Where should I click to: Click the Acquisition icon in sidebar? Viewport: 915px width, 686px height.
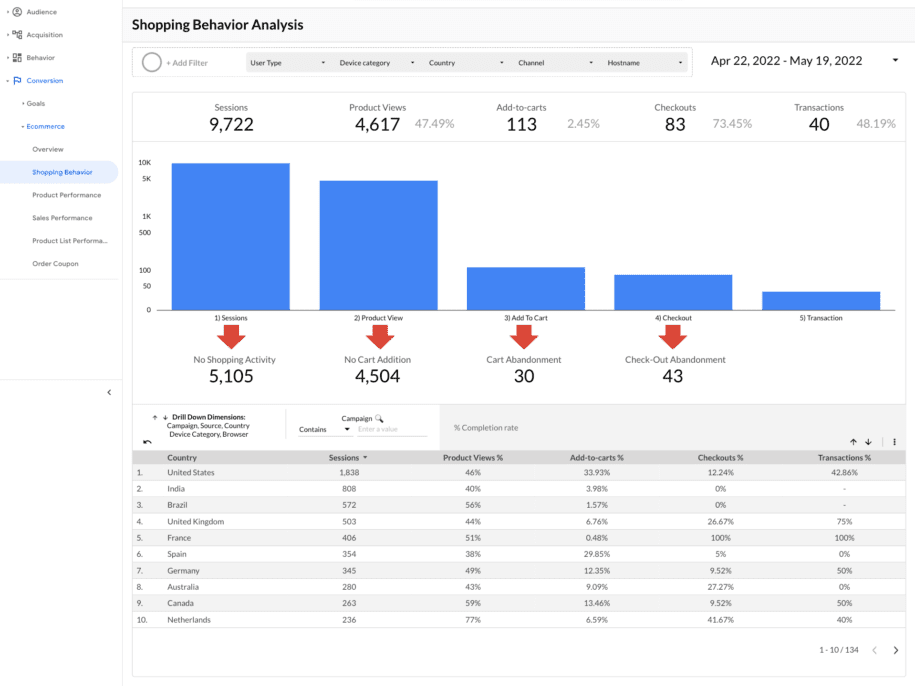pyautogui.click(x=17, y=35)
